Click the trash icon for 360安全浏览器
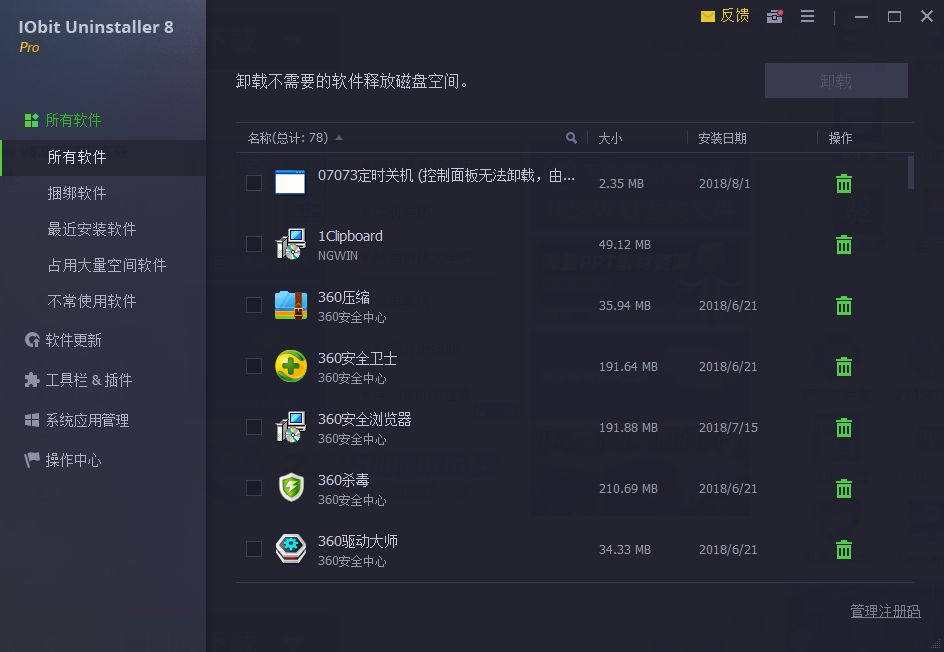This screenshot has width=944, height=652. [843, 427]
